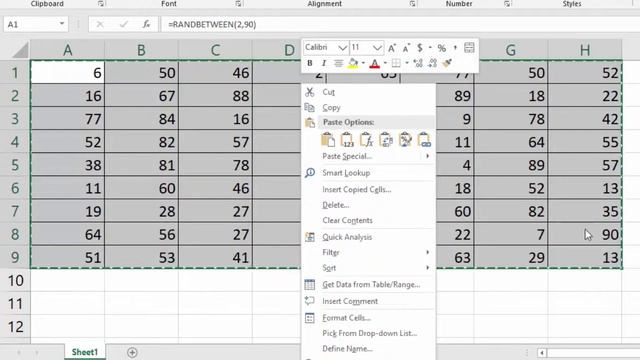Apply red font color
Image resolution: width=640 pixels, height=360 pixels.
point(375,63)
